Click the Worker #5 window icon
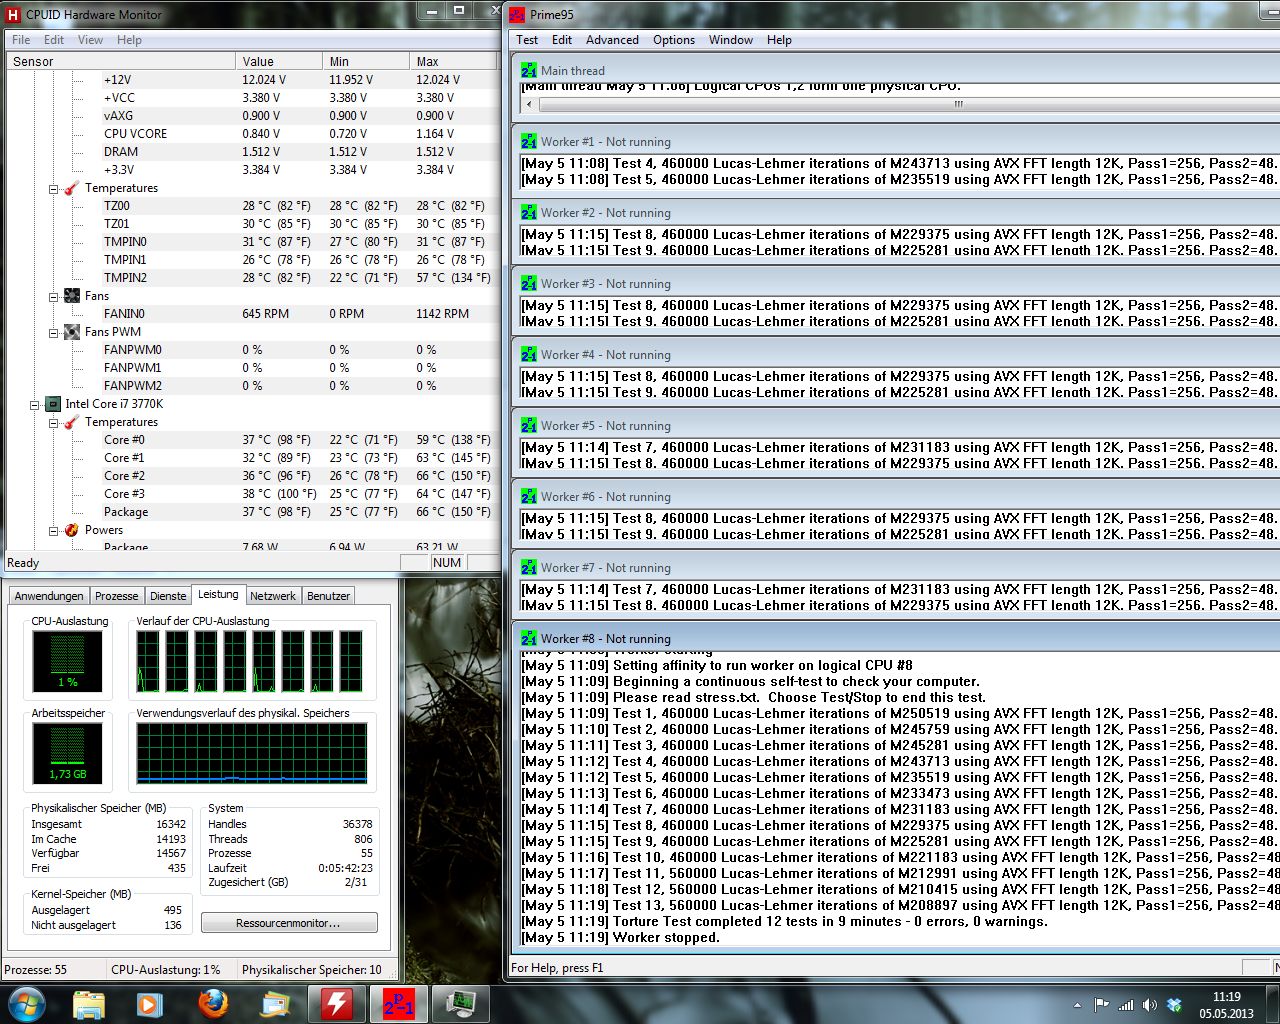Image resolution: width=1280 pixels, height=1024 pixels. click(528, 426)
